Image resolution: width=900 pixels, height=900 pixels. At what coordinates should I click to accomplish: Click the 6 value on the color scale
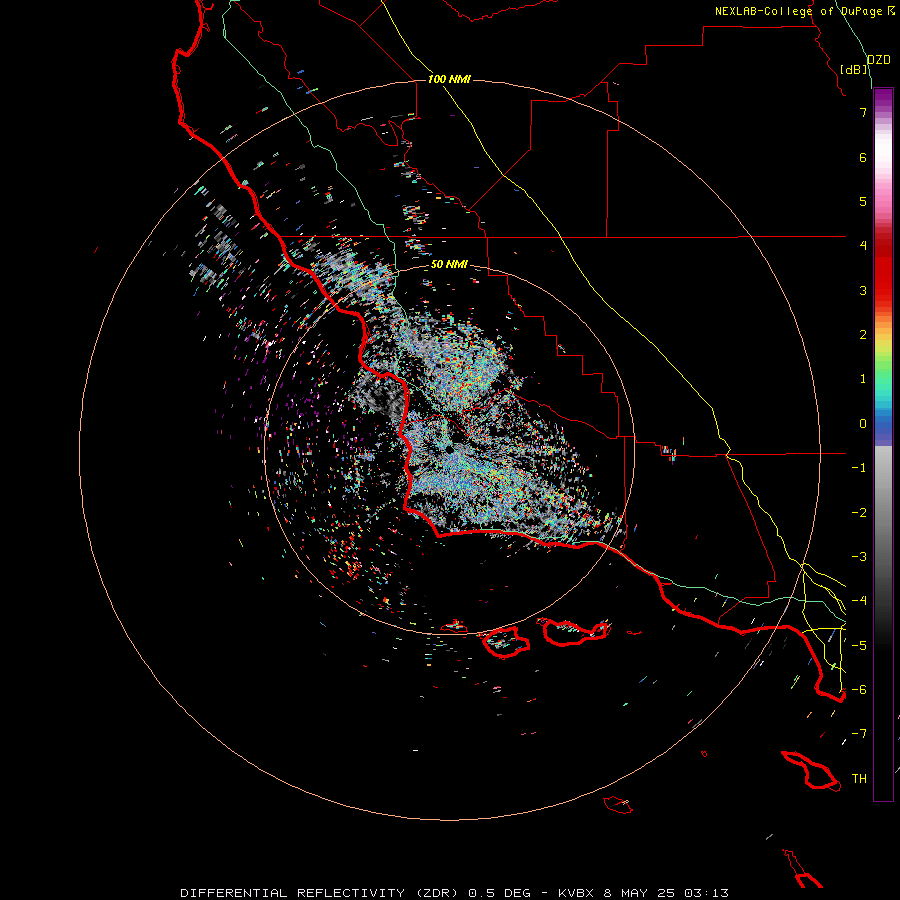863,157
